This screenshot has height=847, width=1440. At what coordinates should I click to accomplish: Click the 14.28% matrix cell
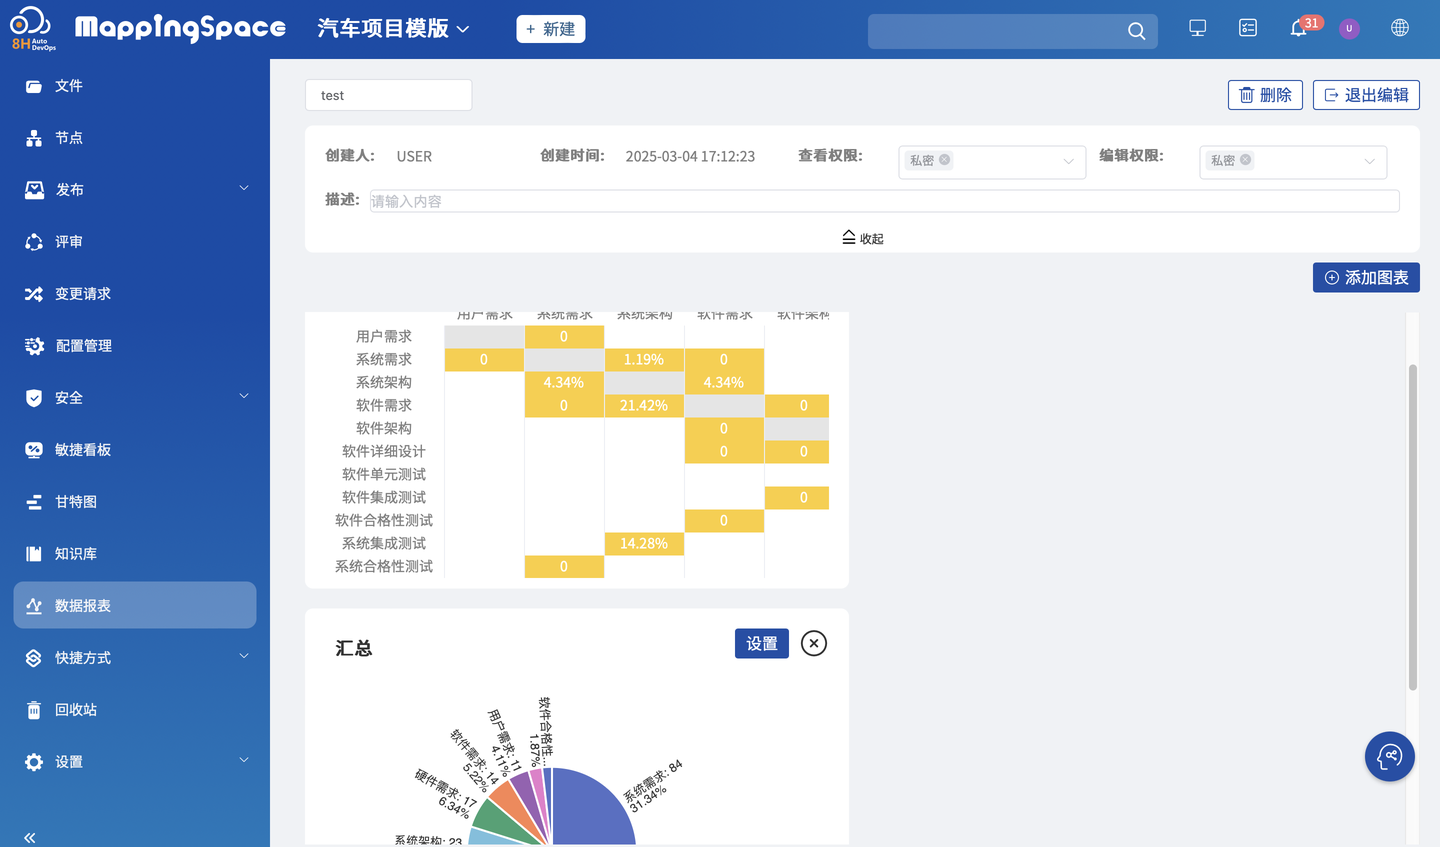click(x=644, y=543)
